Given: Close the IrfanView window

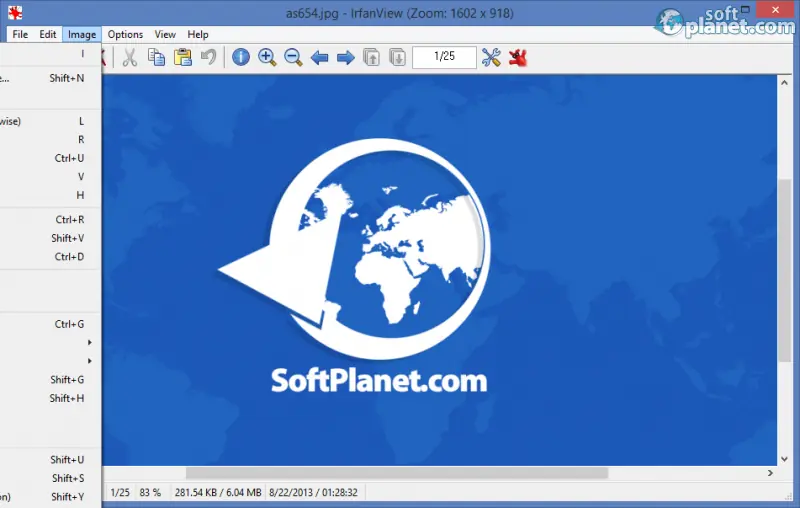Looking at the screenshot, I should coord(775,10).
